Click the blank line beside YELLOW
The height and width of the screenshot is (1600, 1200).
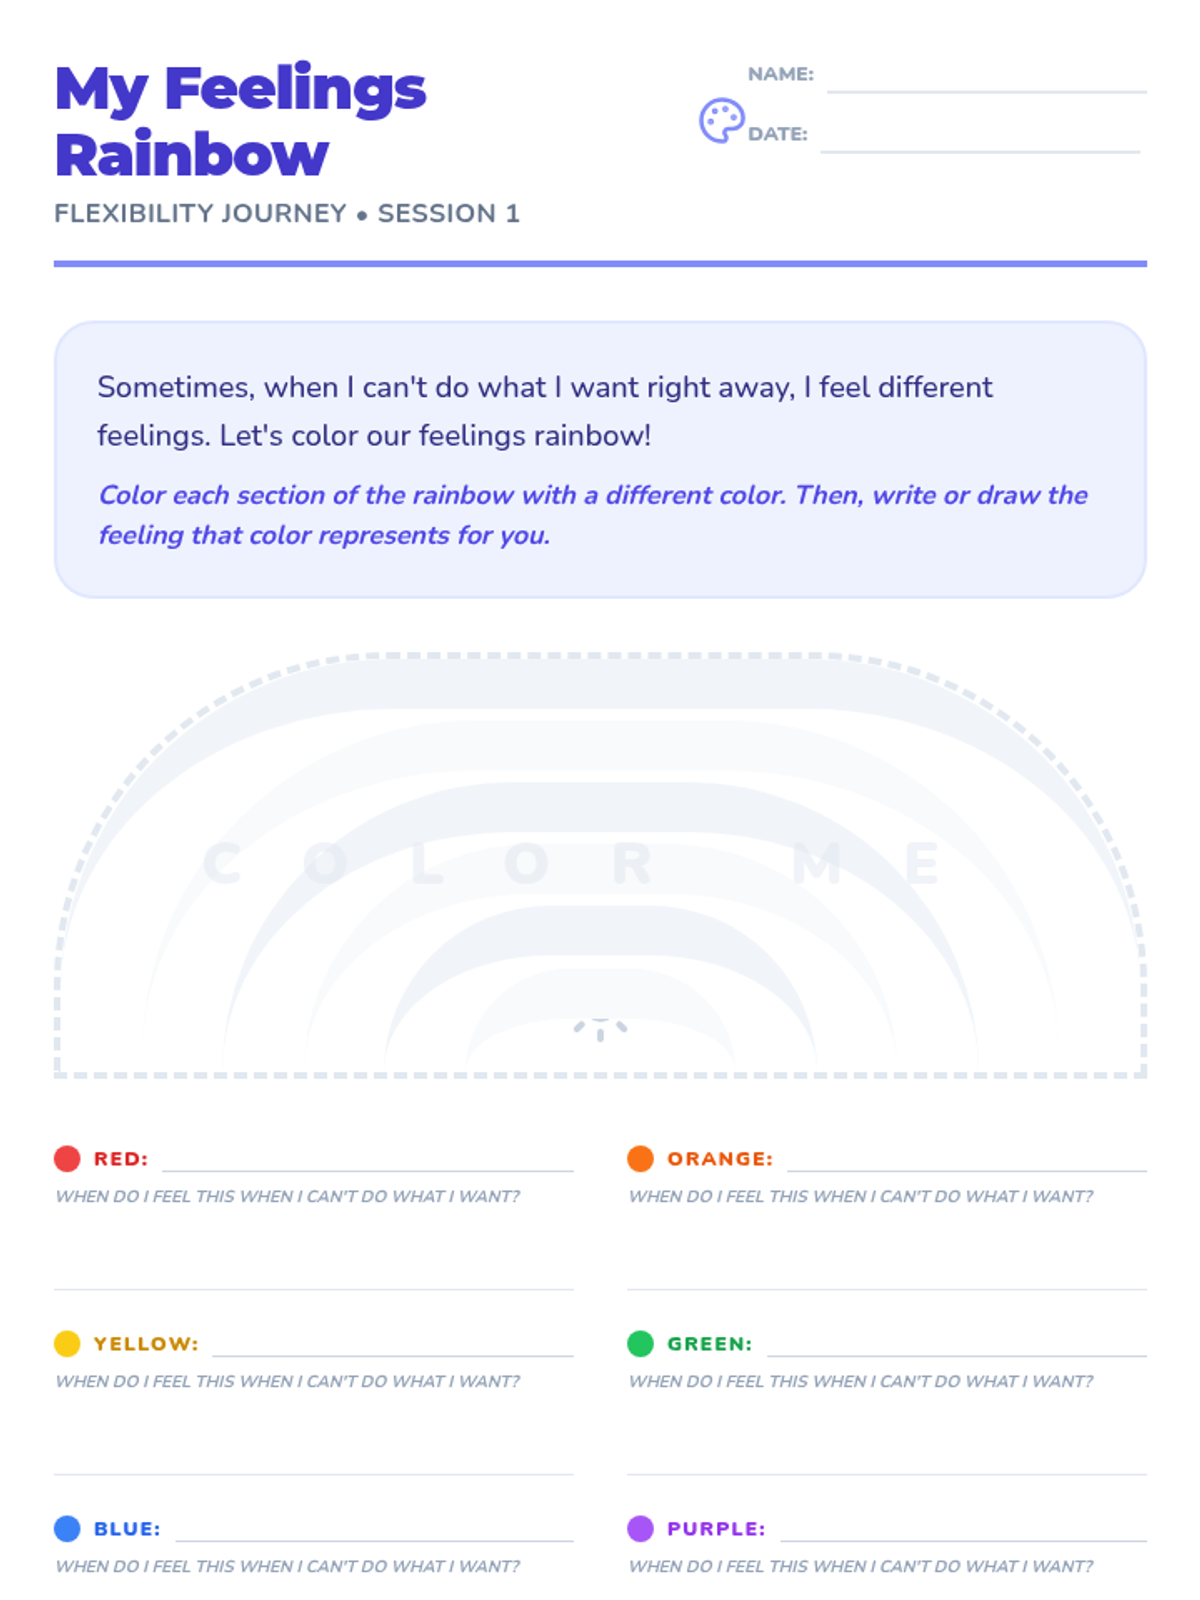392,1345
